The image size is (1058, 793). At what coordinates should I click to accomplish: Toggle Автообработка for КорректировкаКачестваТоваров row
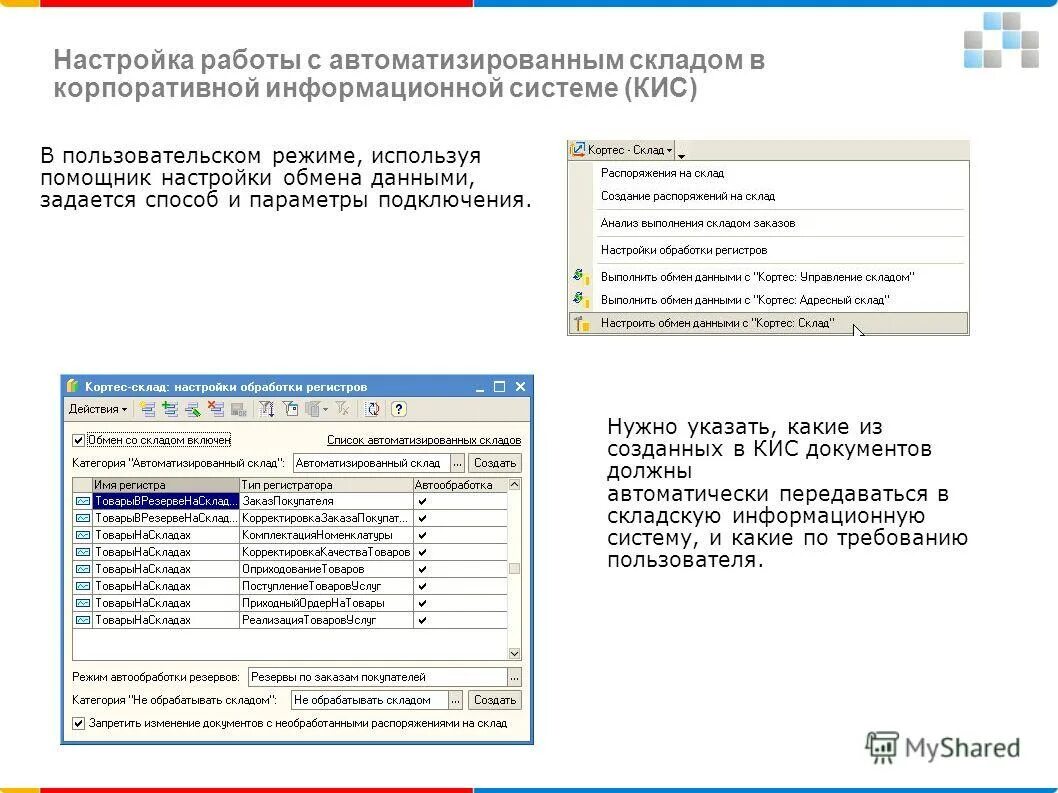422,552
